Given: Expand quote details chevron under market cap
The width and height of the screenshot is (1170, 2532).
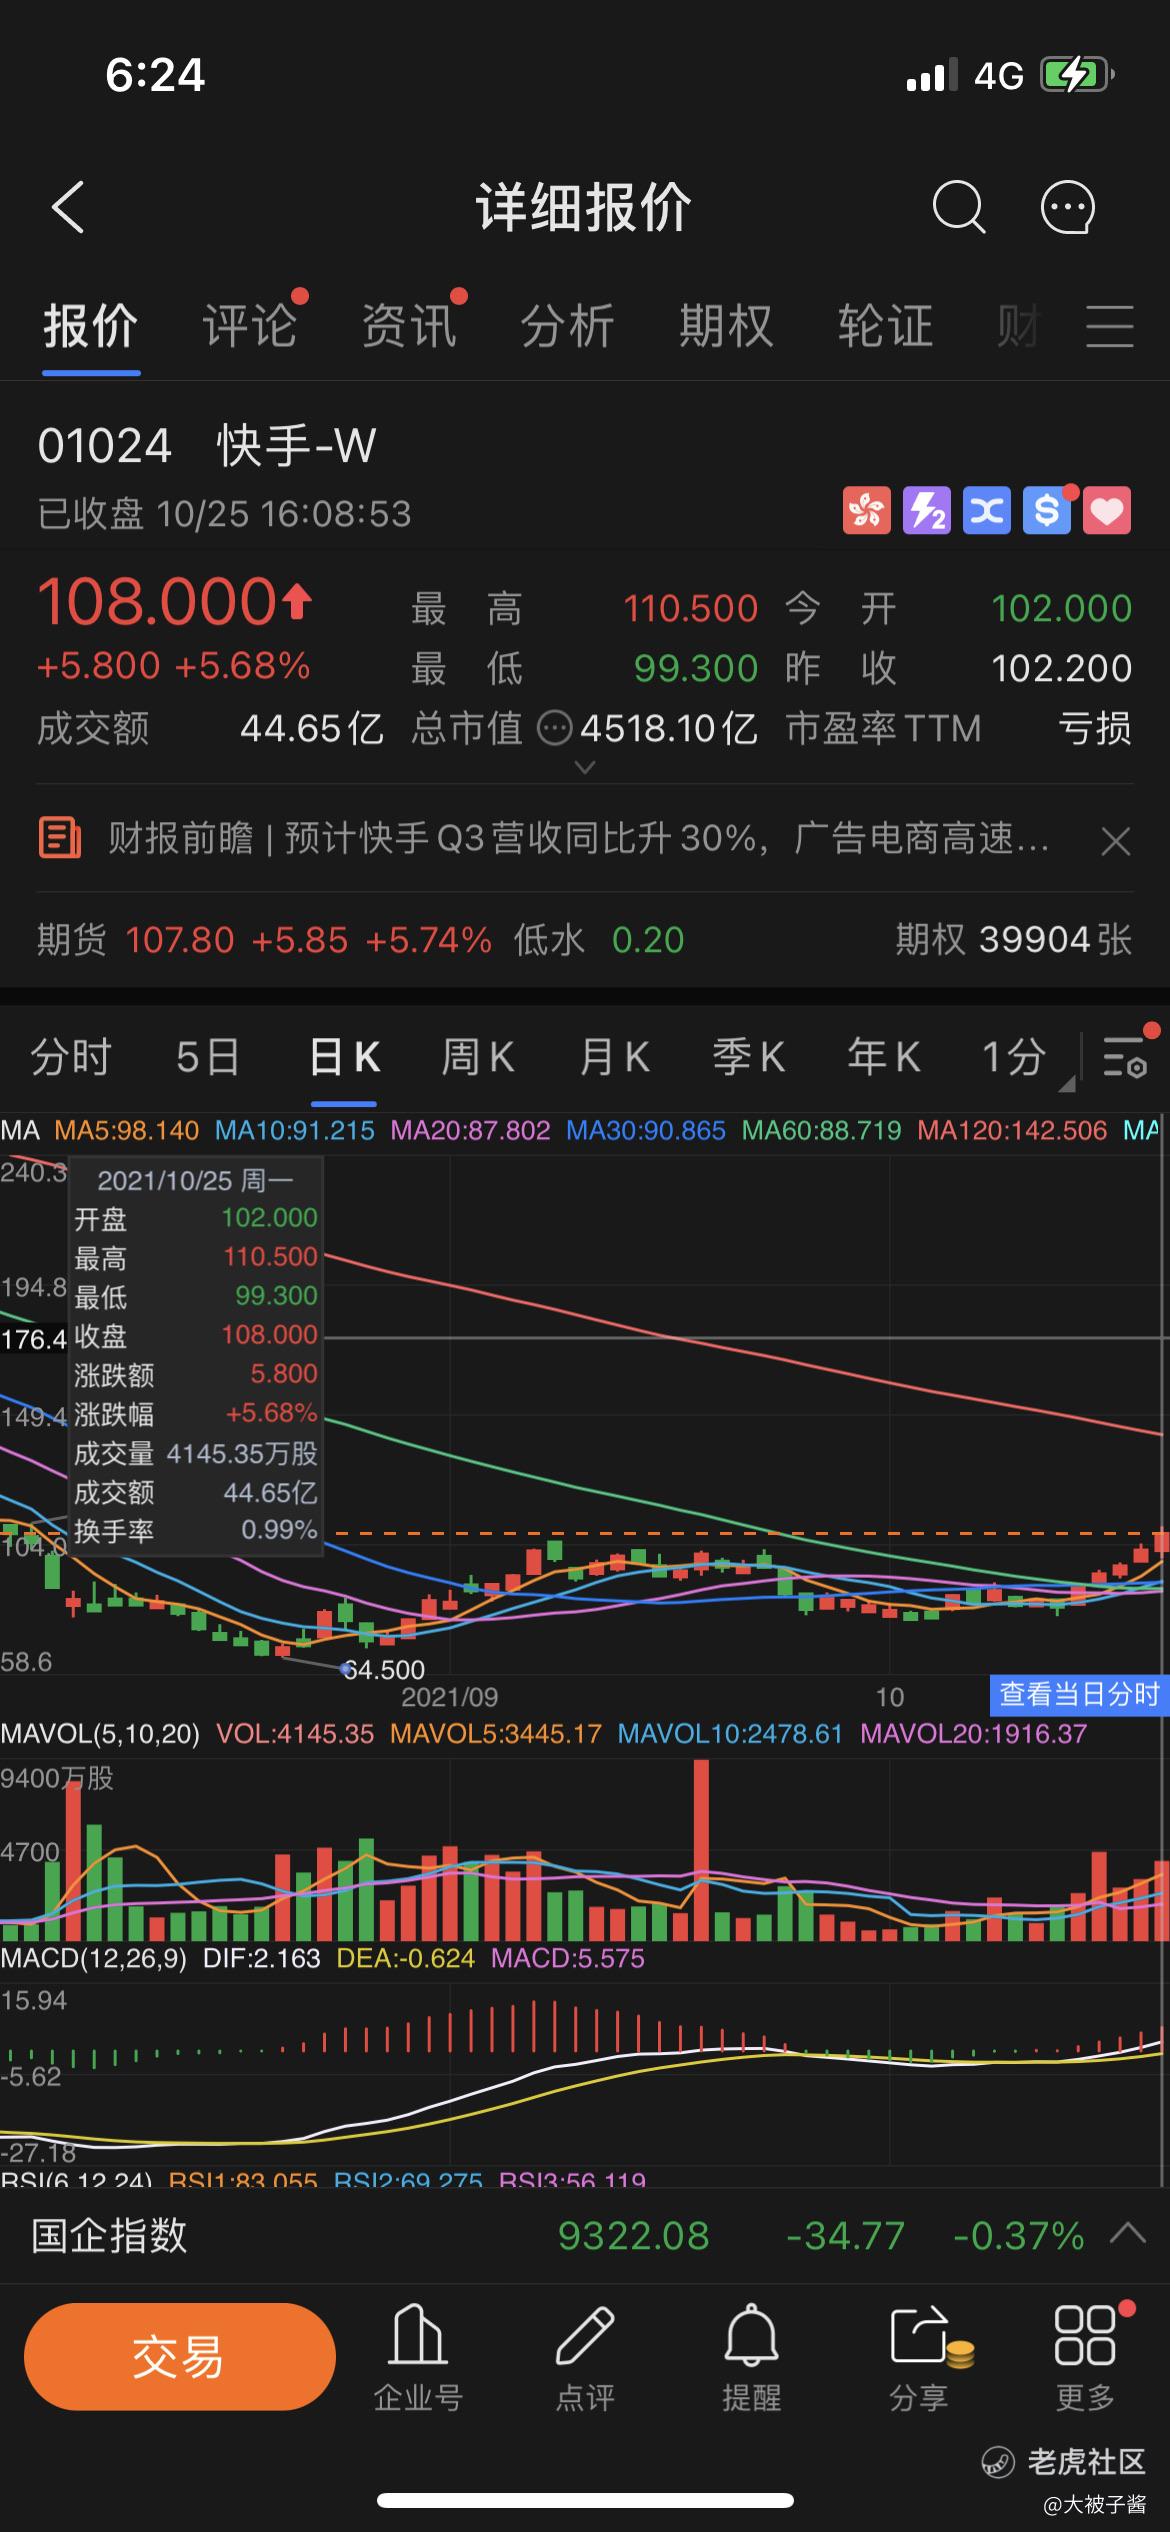Looking at the screenshot, I should click(x=586, y=767).
